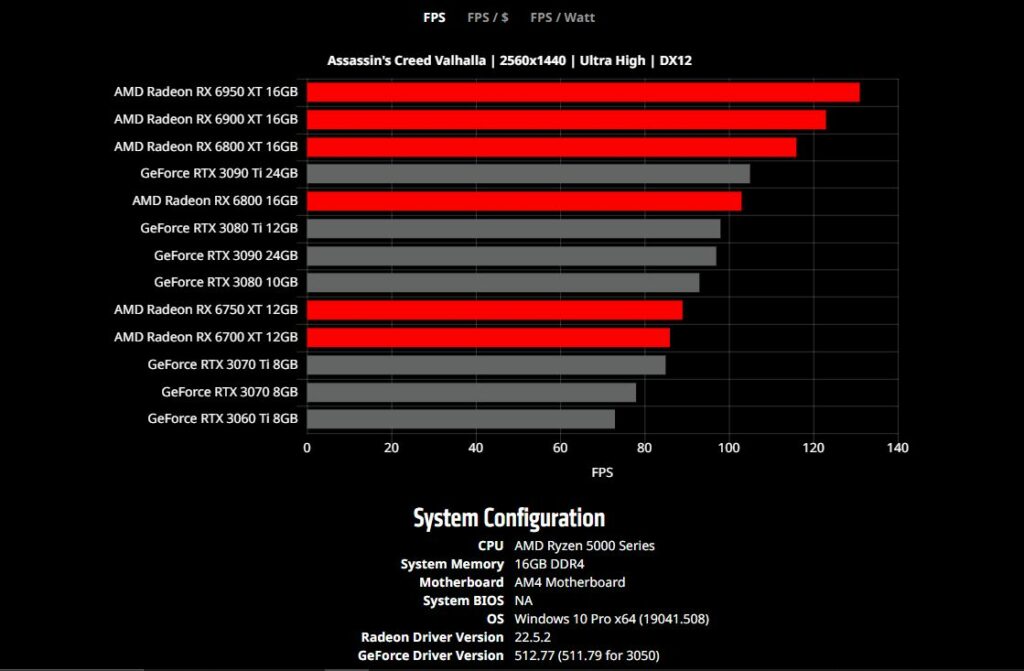Click the GeForce RTX 3080 Ti 12GB label
Screen dimensions: 1024x671
tap(219, 229)
